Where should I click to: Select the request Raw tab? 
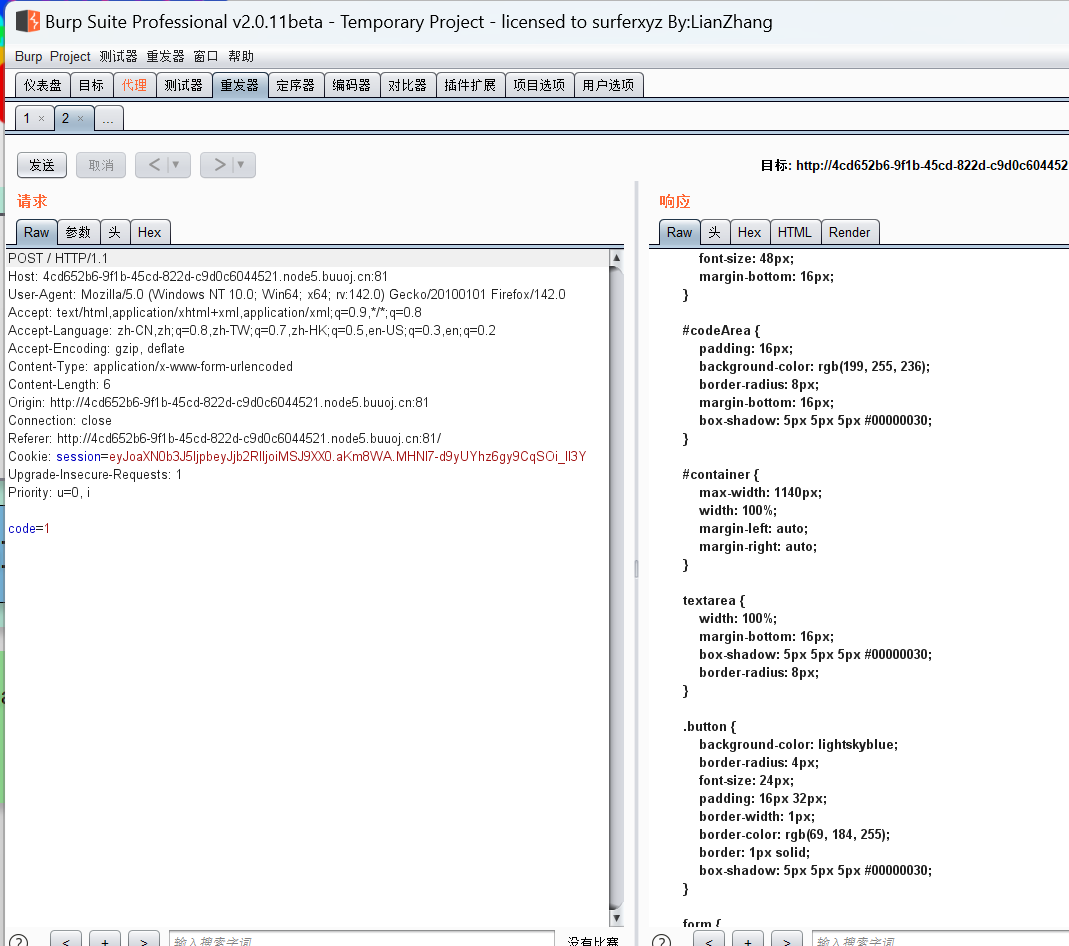tap(37, 232)
